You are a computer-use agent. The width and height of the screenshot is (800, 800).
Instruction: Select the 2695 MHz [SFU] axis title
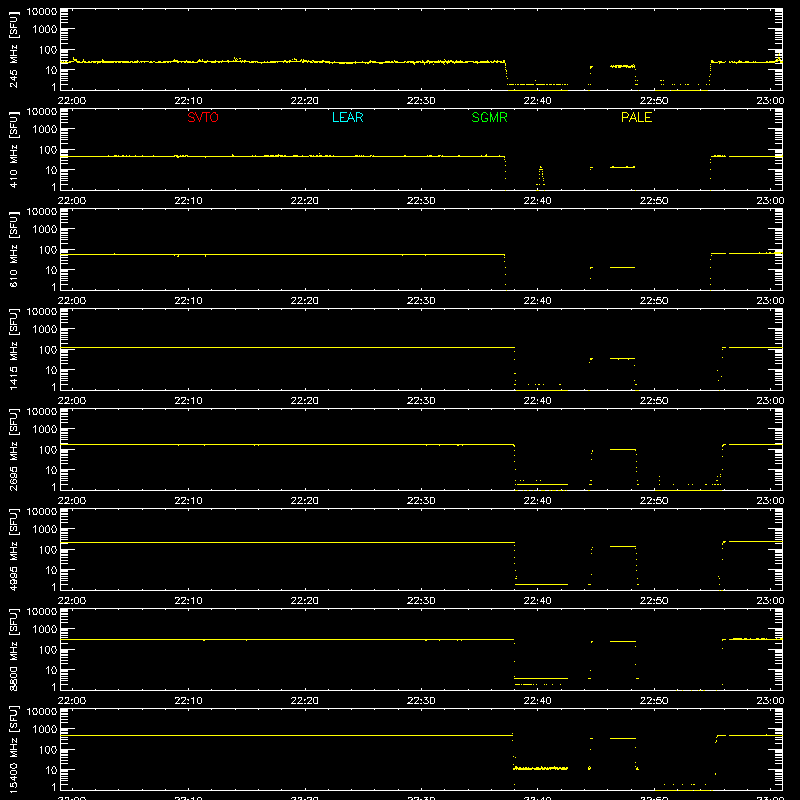[14, 449]
